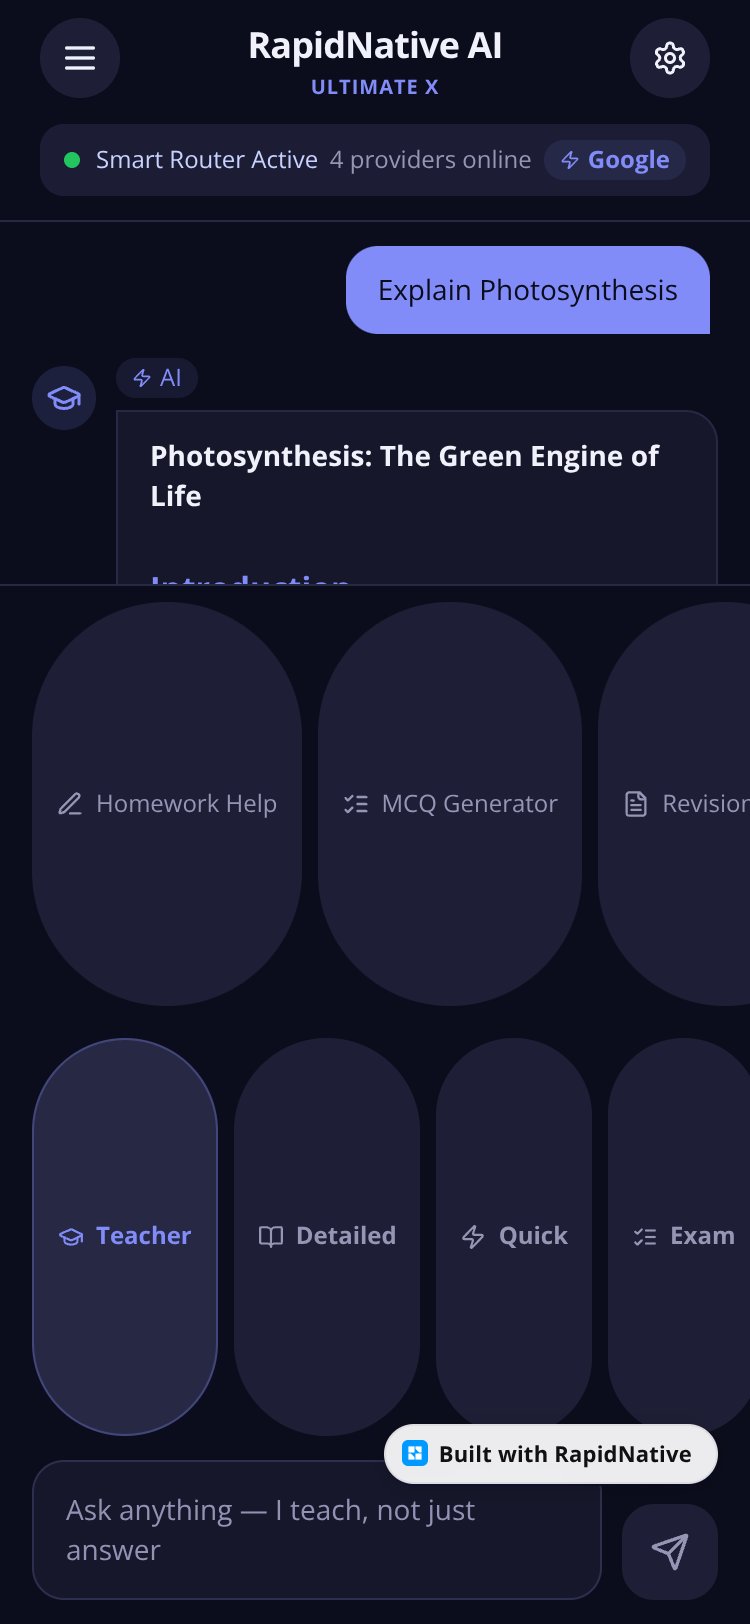Click the ULTIMATE X subtitle

click(x=375, y=87)
